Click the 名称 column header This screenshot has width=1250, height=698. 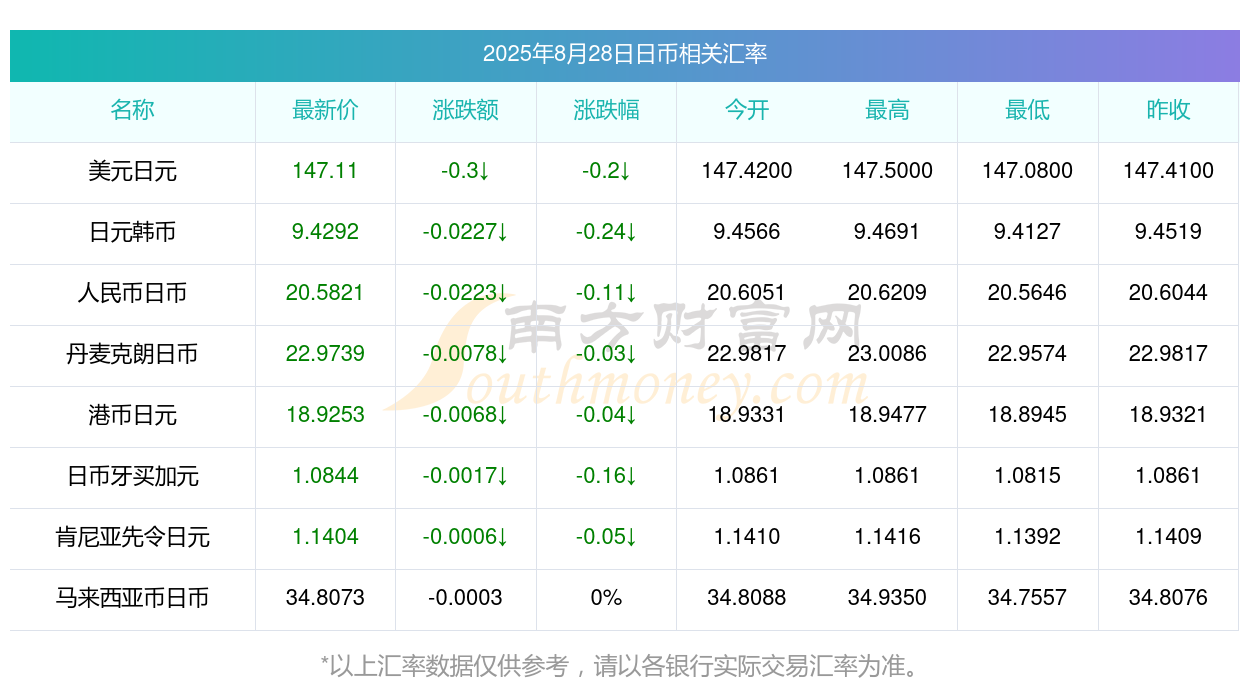click(x=133, y=110)
